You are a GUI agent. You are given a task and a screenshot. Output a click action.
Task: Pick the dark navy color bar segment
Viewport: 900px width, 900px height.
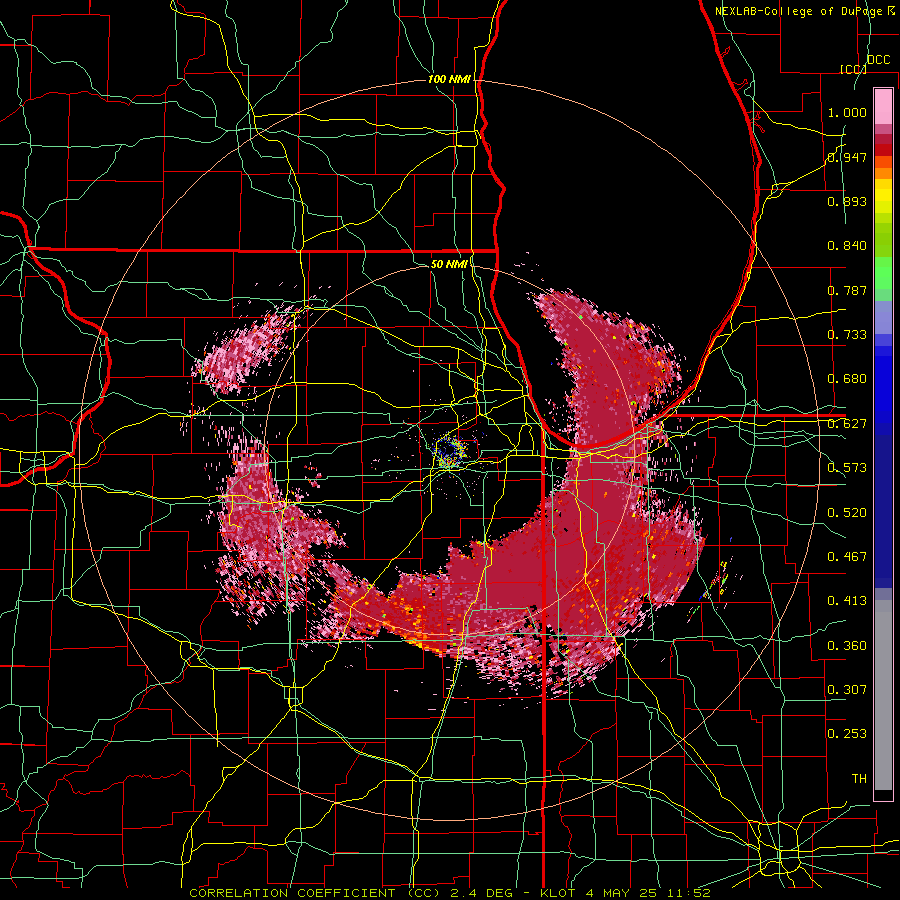(883, 511)
